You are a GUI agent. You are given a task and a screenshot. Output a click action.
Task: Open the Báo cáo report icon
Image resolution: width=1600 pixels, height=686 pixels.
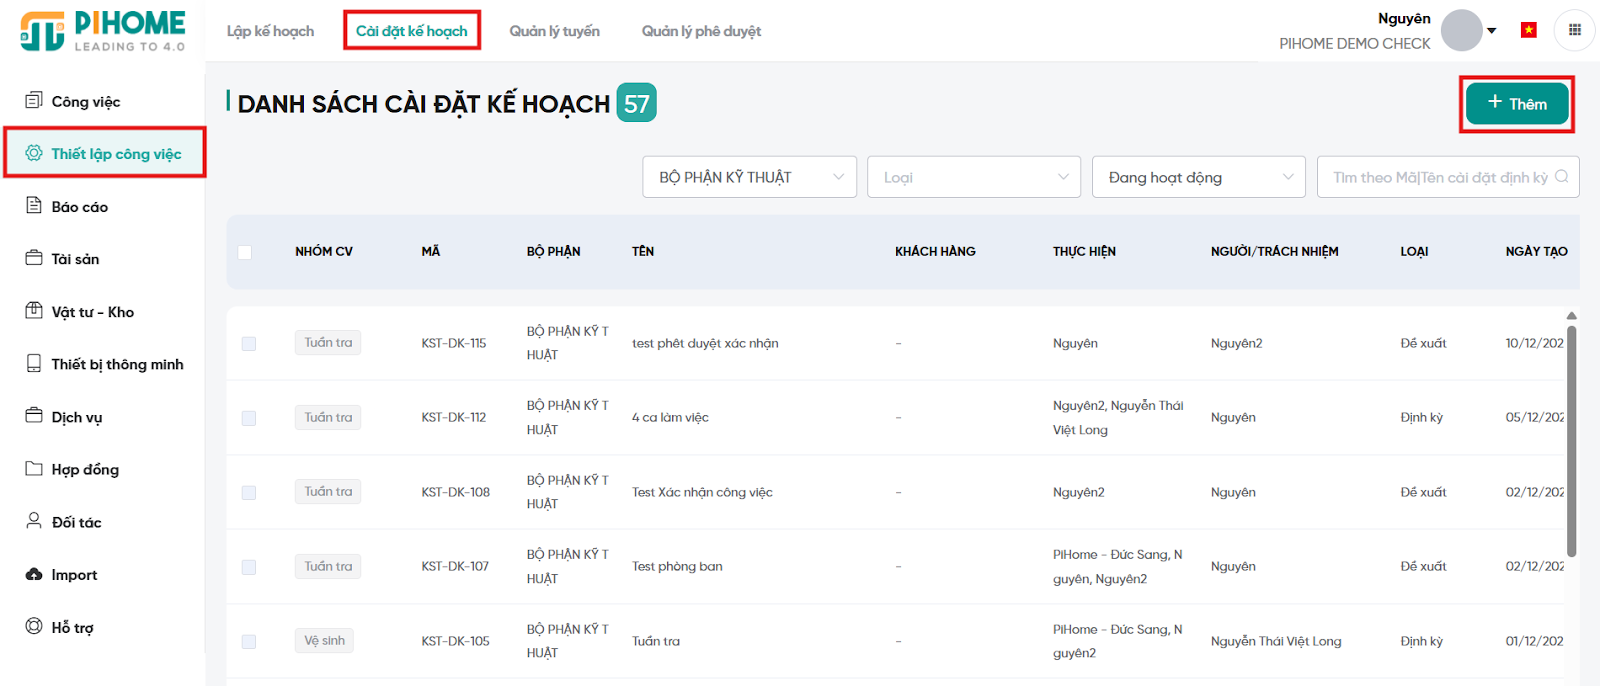point(34,205)
